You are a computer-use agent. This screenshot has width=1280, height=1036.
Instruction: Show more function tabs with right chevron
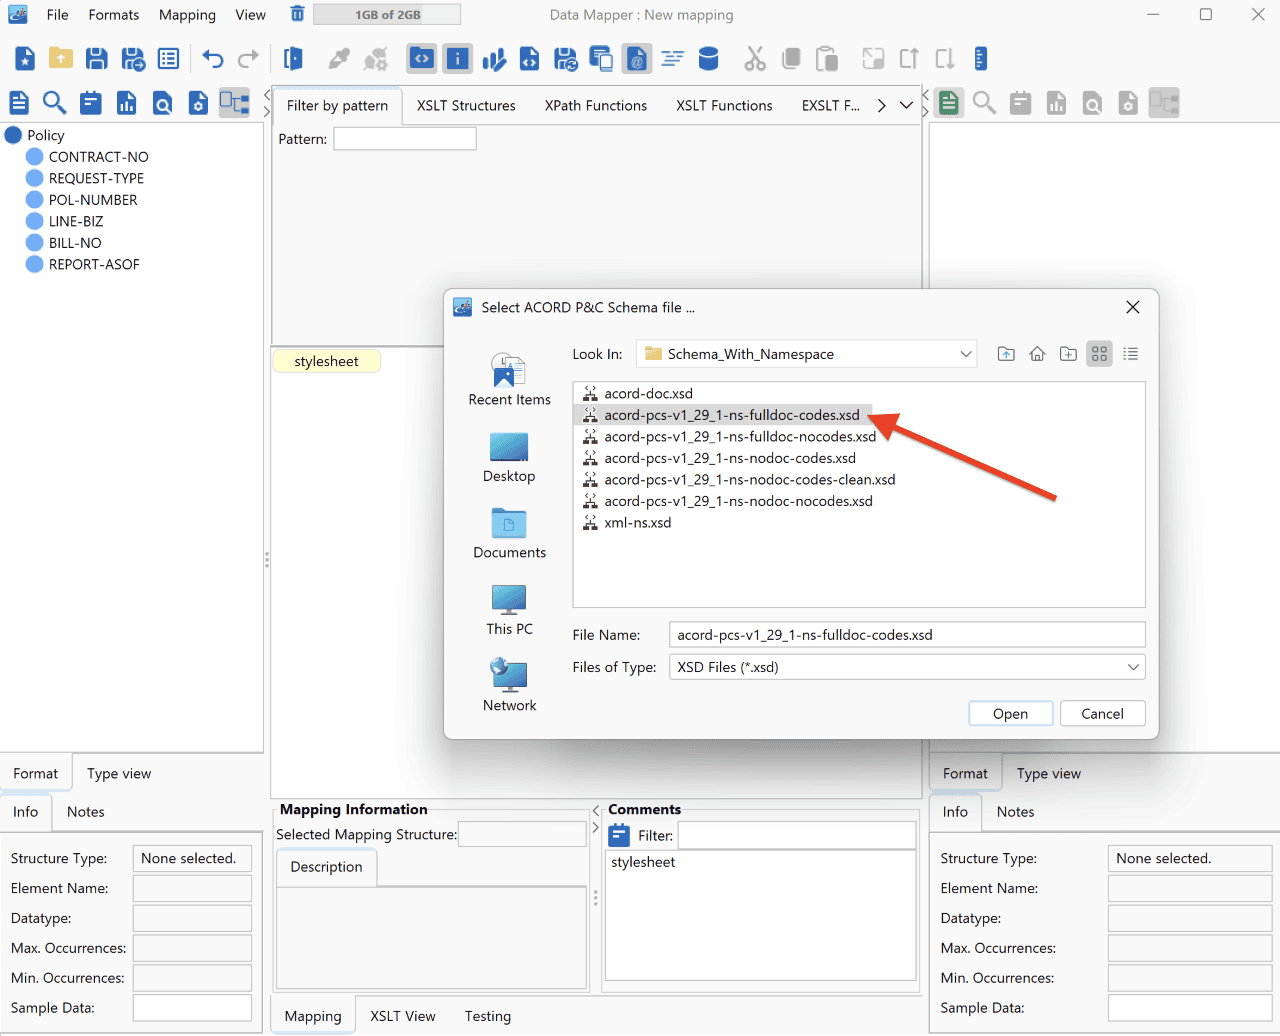(x=882, y=106)
